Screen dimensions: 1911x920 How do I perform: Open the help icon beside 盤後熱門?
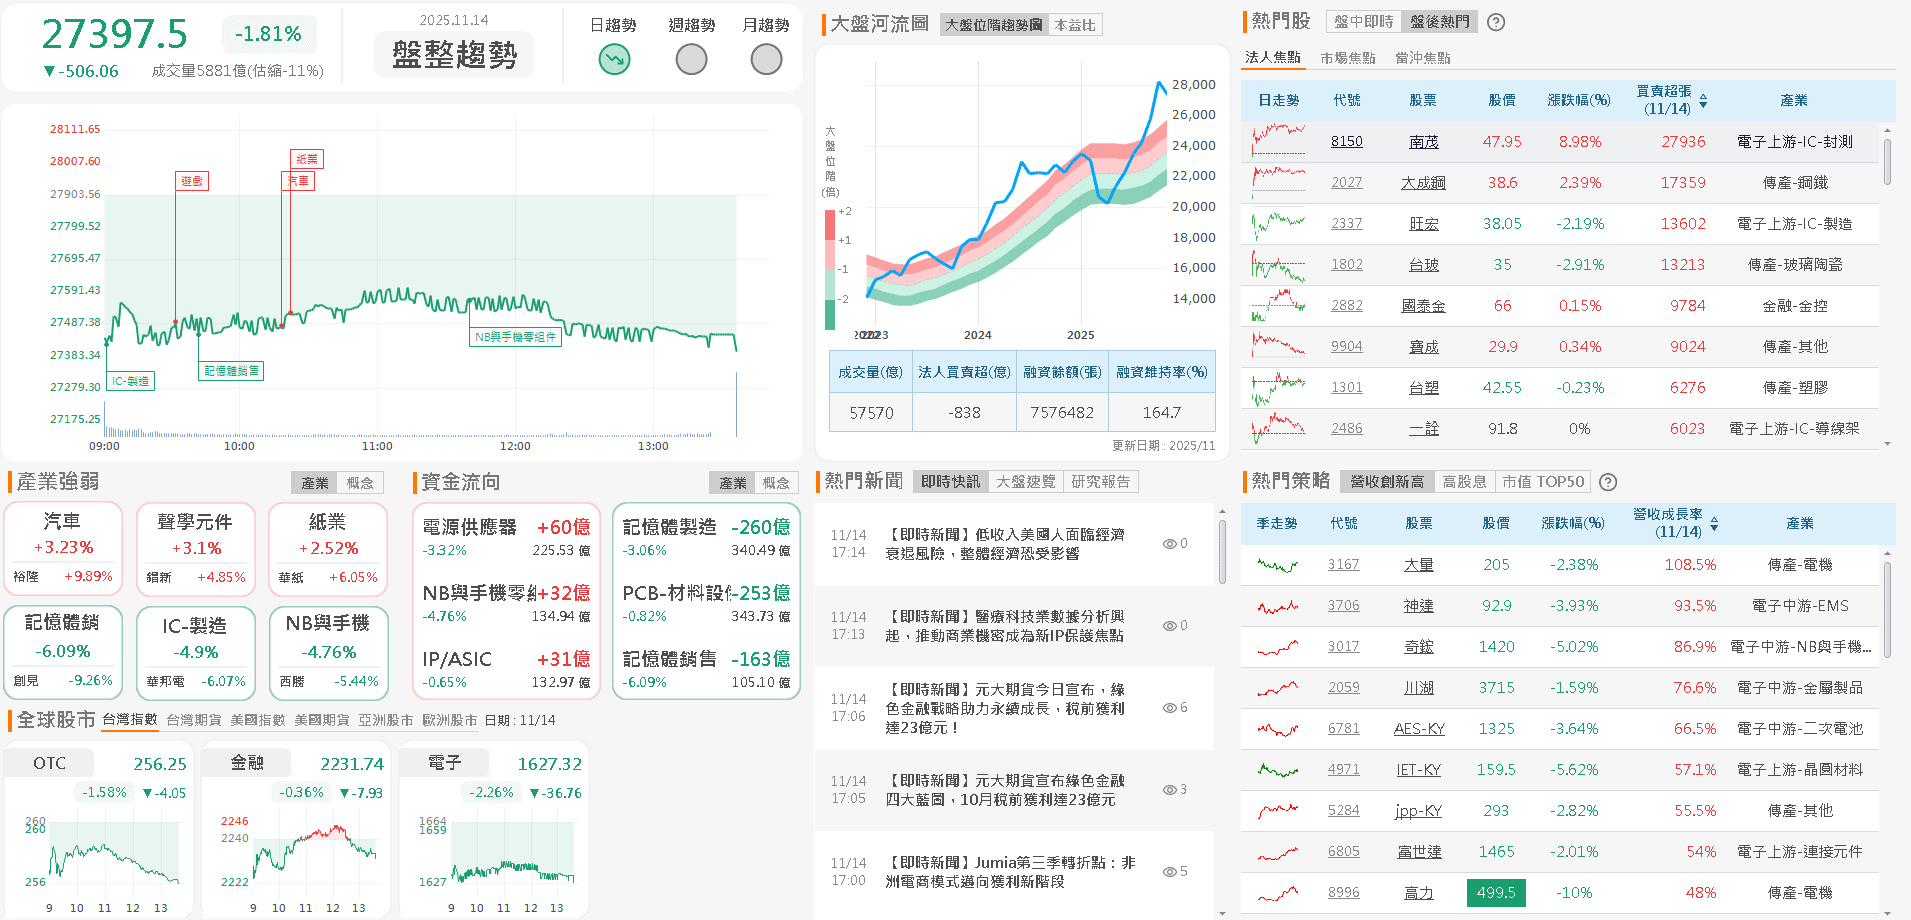coord(1495,21)
